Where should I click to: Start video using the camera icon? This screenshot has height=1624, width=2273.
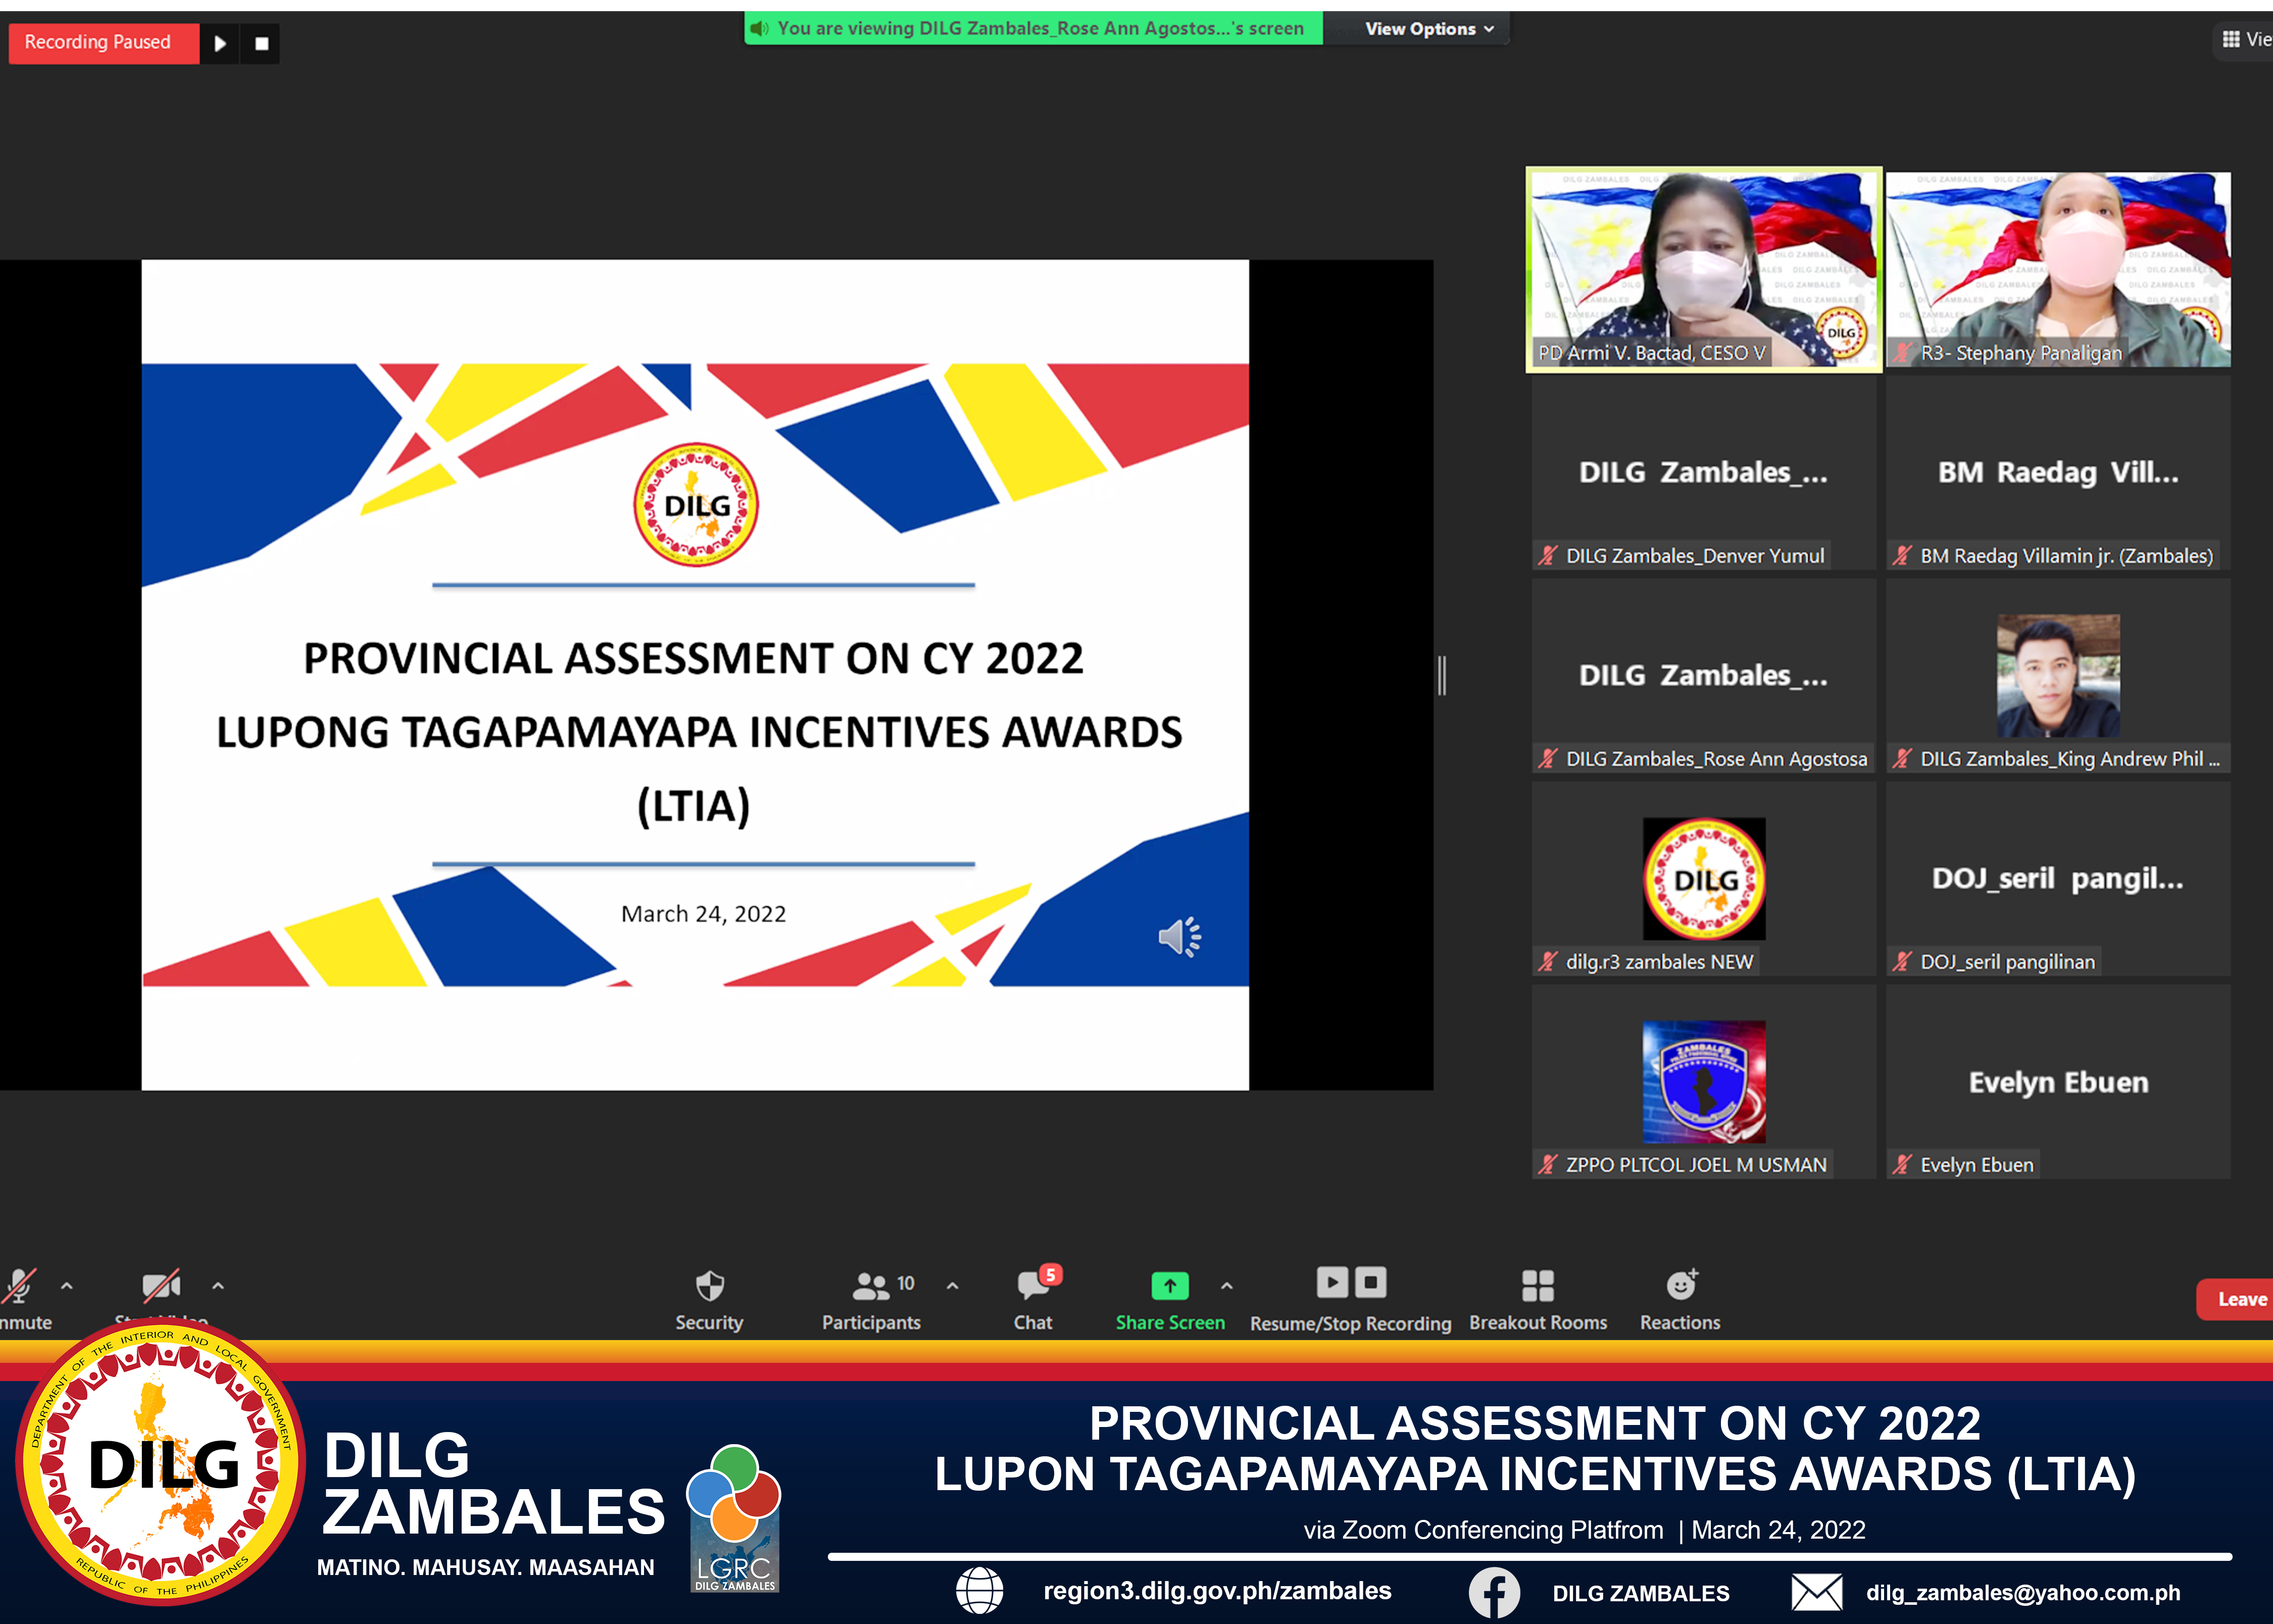[161, 1285]
